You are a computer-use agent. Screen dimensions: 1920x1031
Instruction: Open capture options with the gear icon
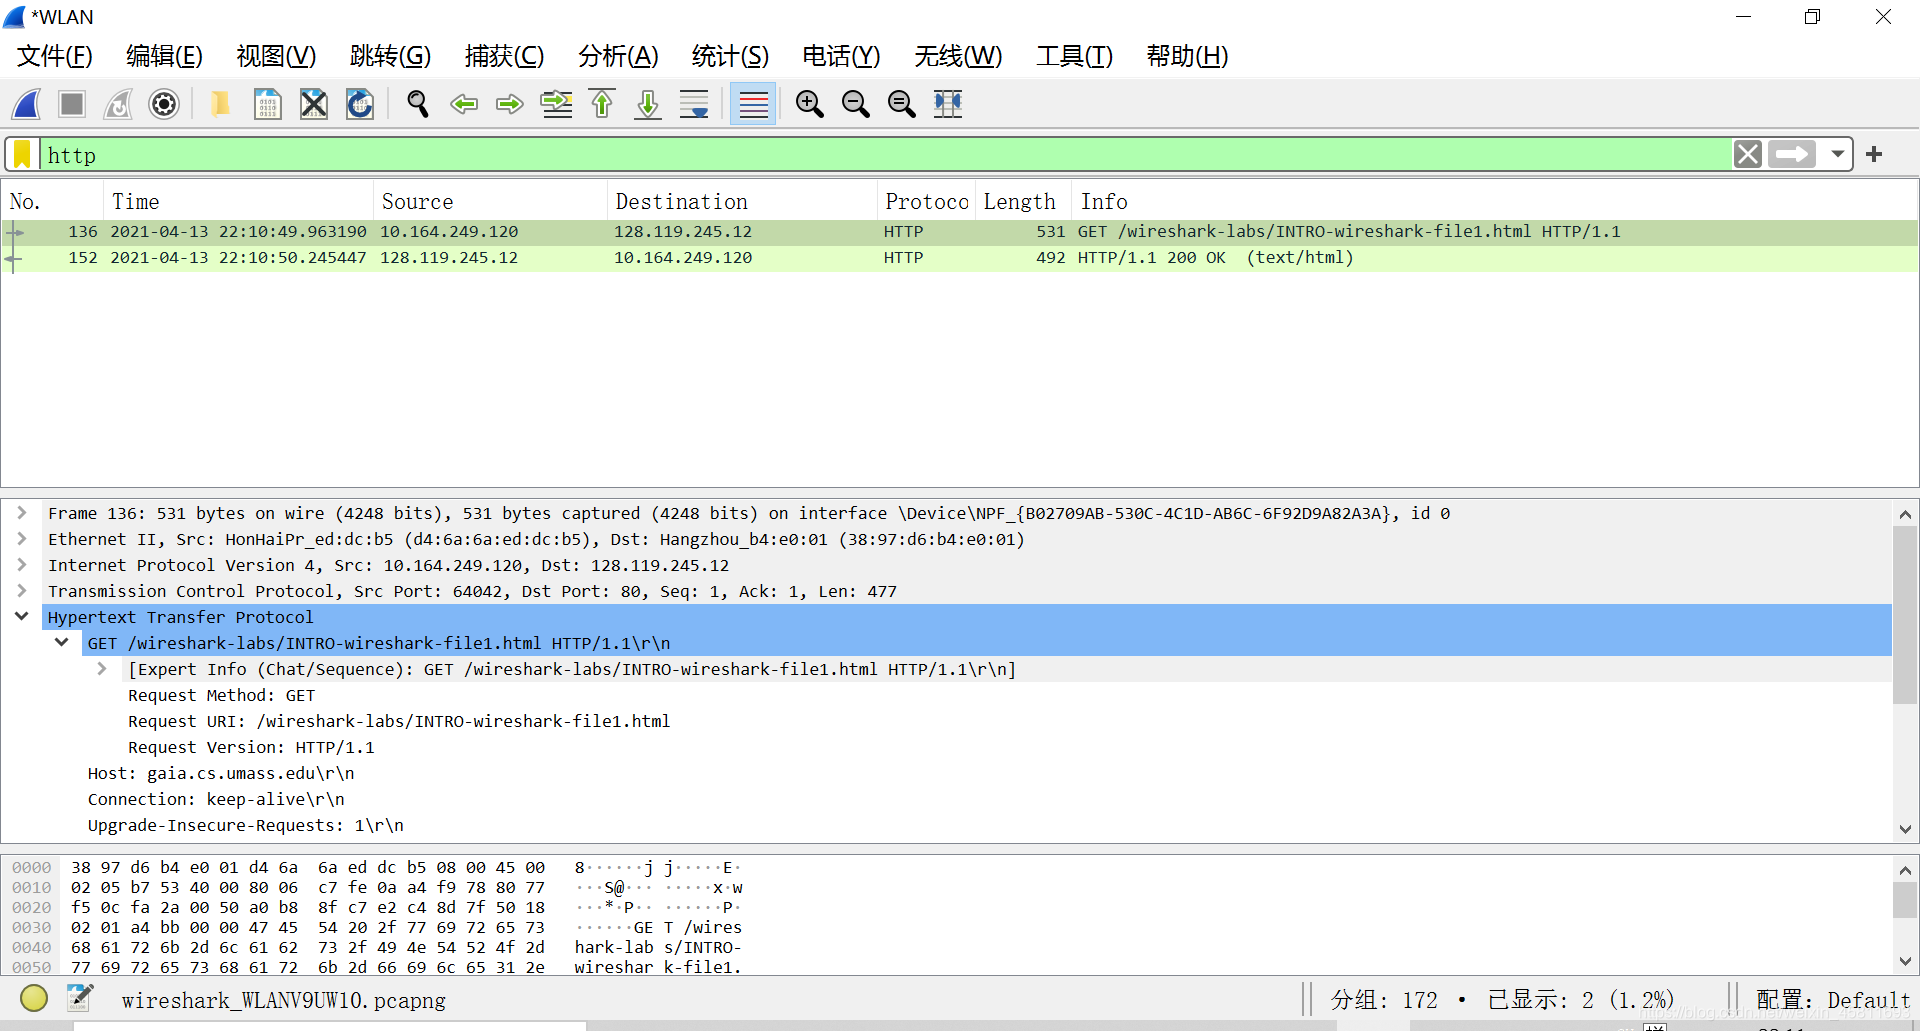163,104
